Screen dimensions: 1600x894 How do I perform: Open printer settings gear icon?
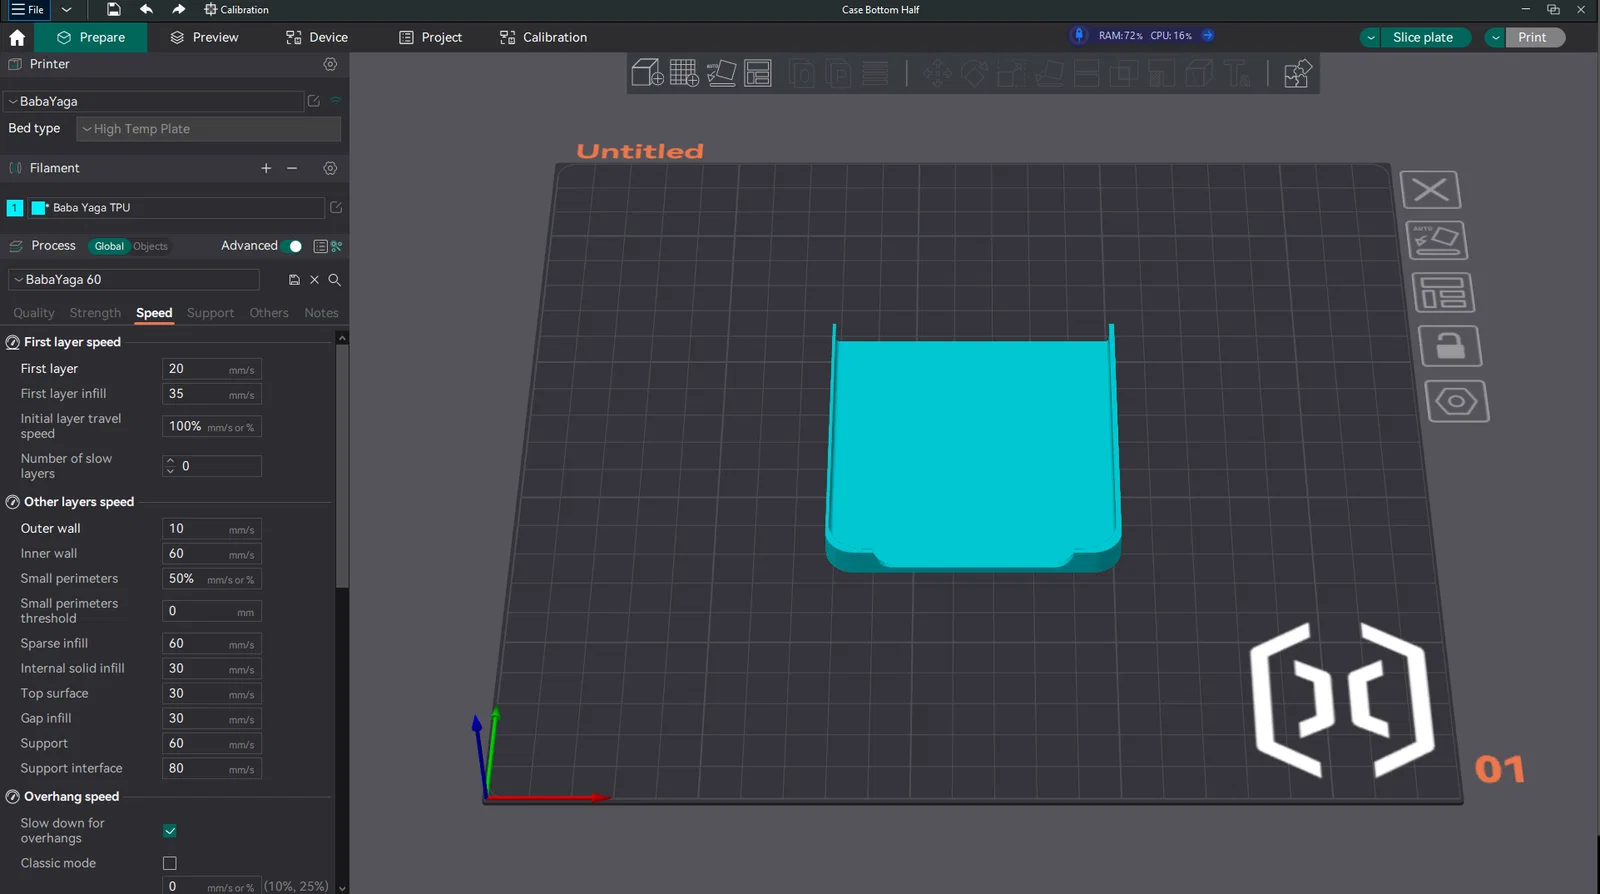(x=330, y=64)
